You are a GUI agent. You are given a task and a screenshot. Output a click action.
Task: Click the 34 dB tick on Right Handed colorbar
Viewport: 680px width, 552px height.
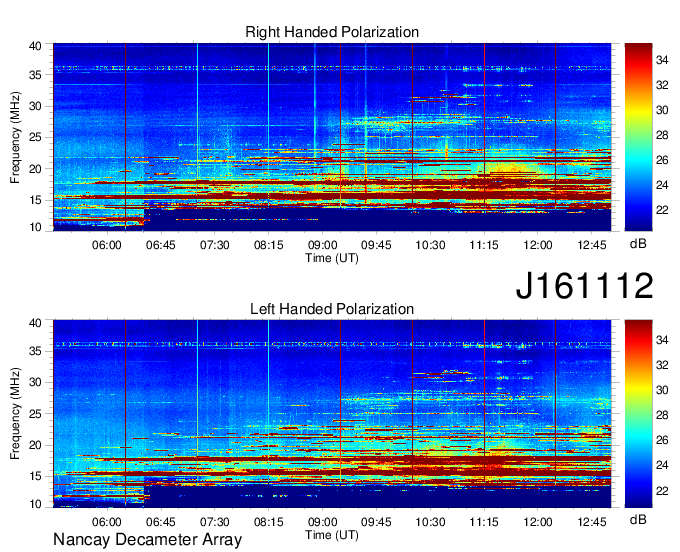click(x=662, y=60)
